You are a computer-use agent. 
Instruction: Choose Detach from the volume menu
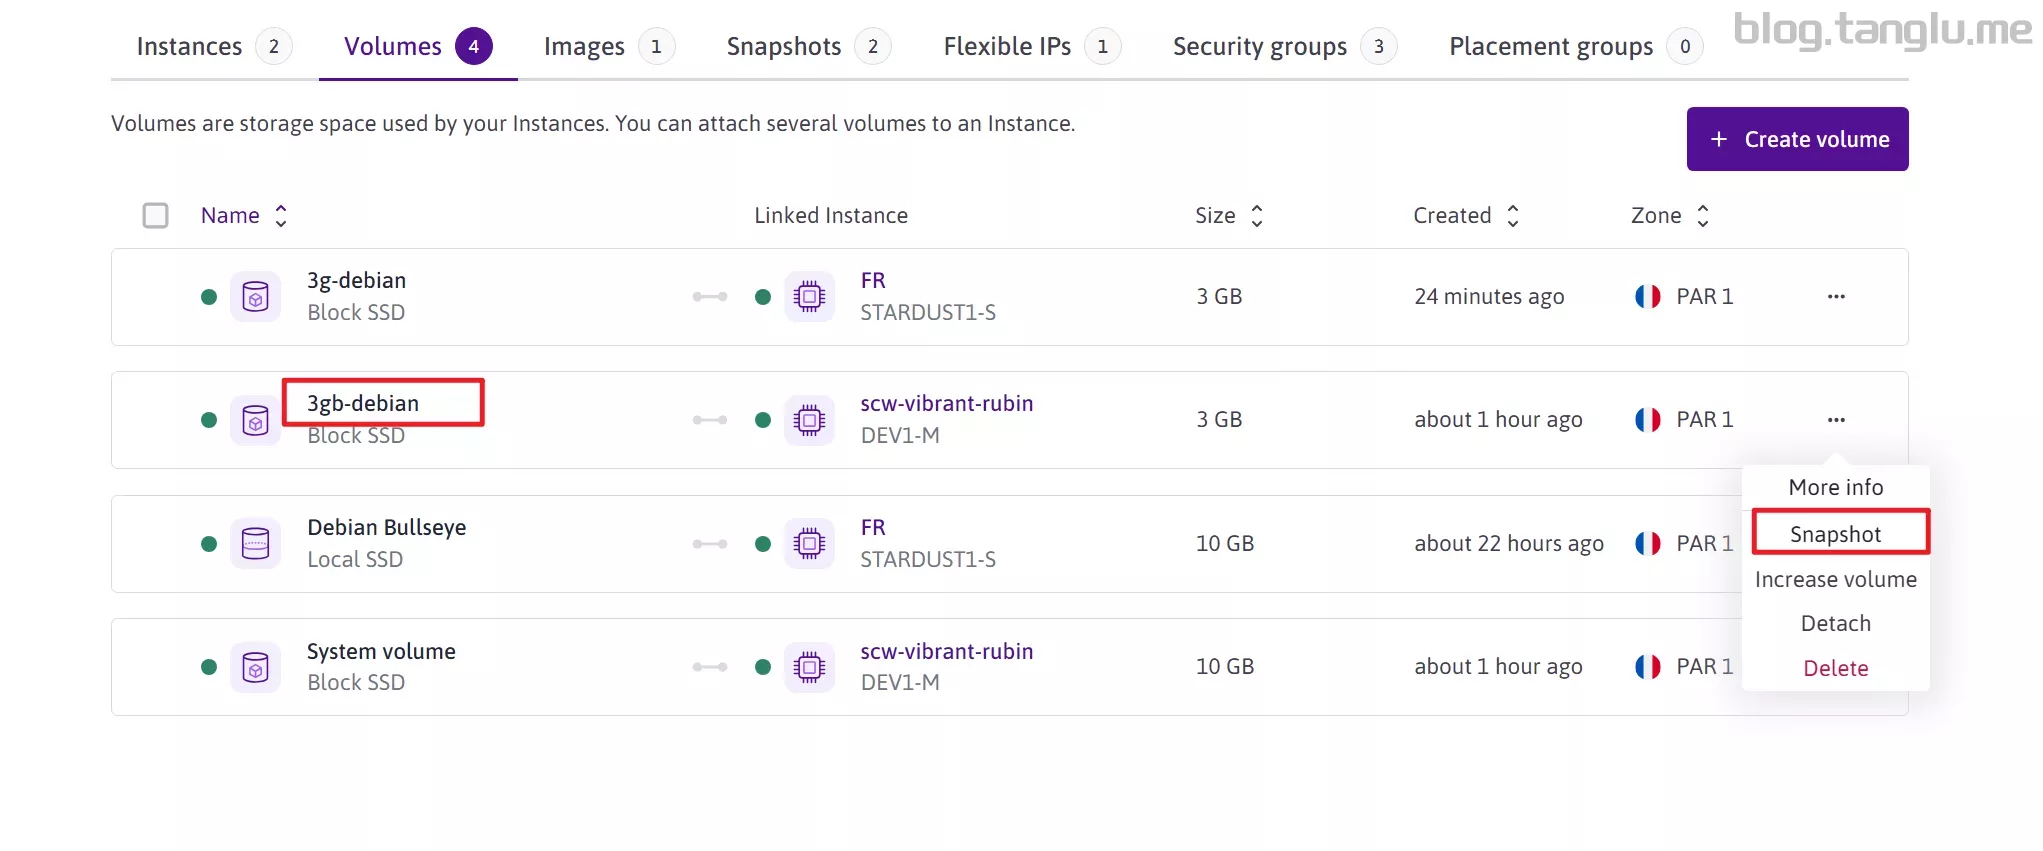click(1835, 624)
